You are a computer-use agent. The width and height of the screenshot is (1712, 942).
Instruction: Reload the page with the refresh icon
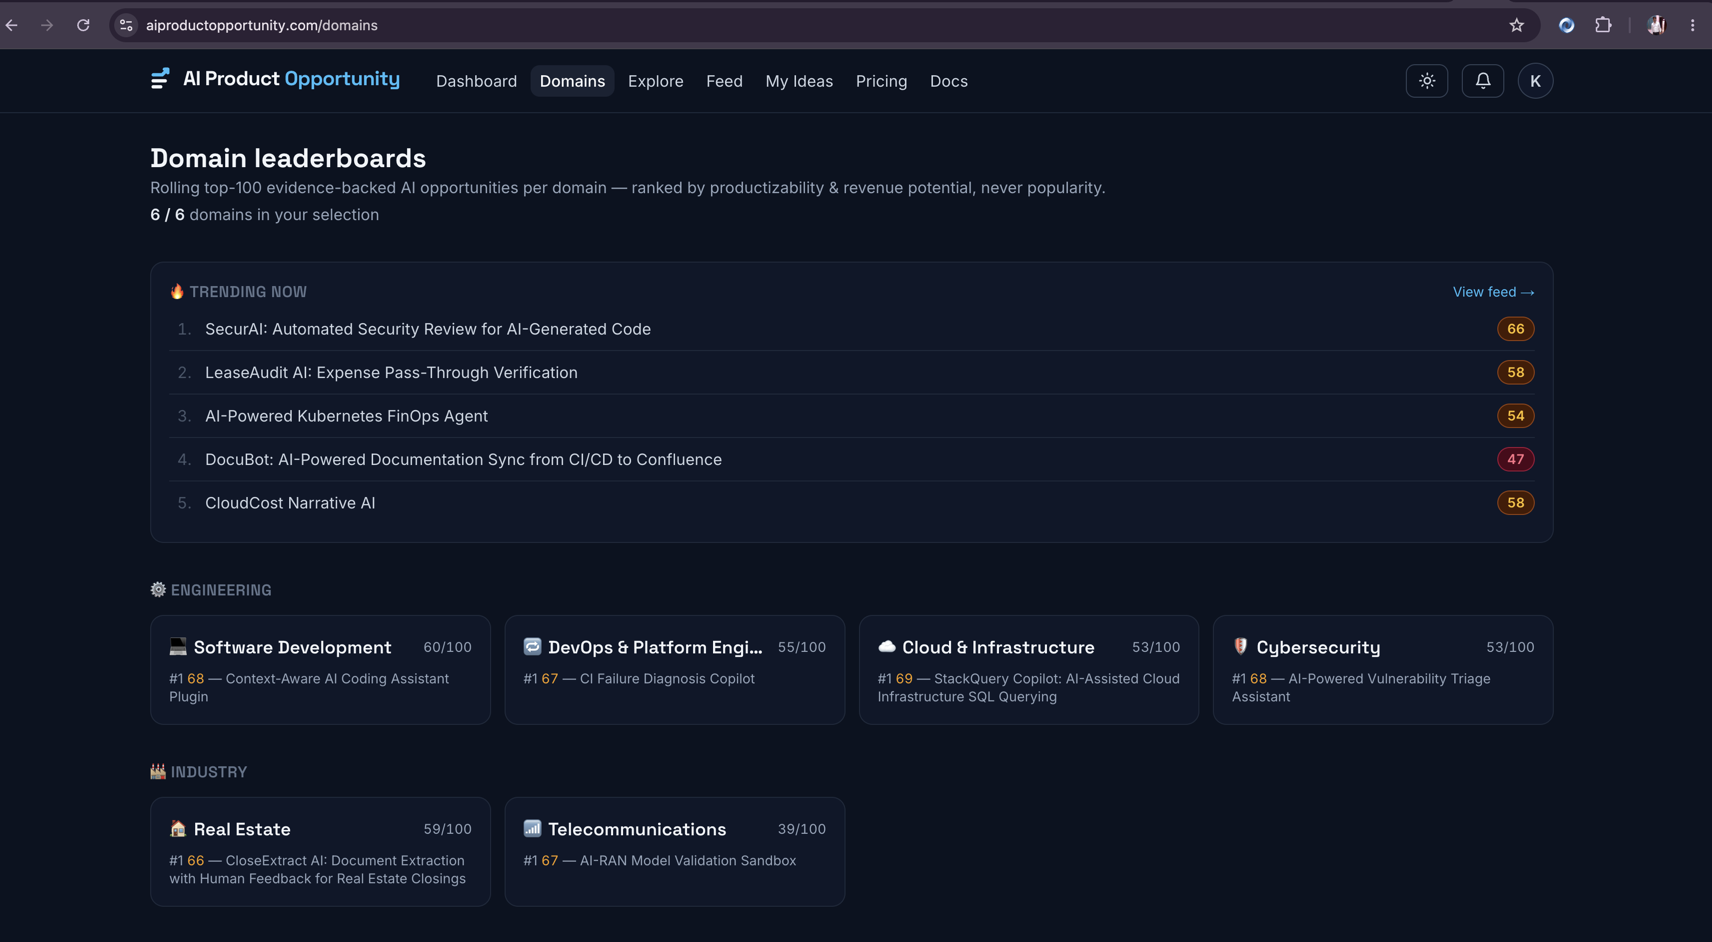point(83,25)
